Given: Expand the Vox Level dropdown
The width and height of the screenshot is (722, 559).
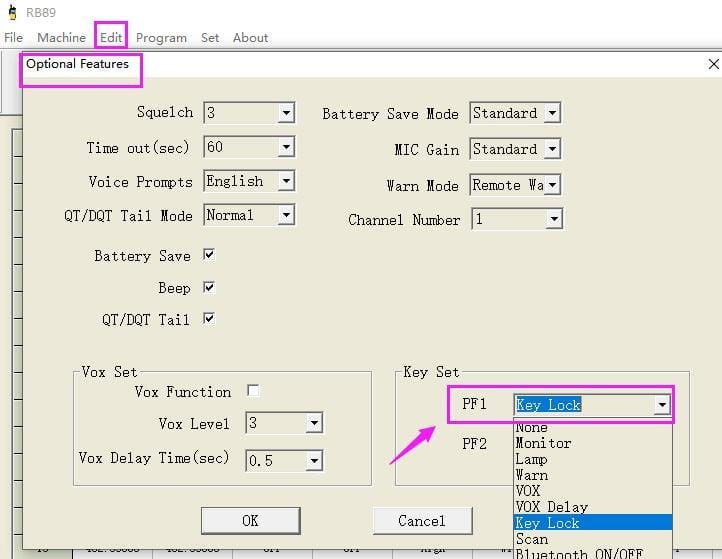Looking at the screenshot, I should pos(314,423).
